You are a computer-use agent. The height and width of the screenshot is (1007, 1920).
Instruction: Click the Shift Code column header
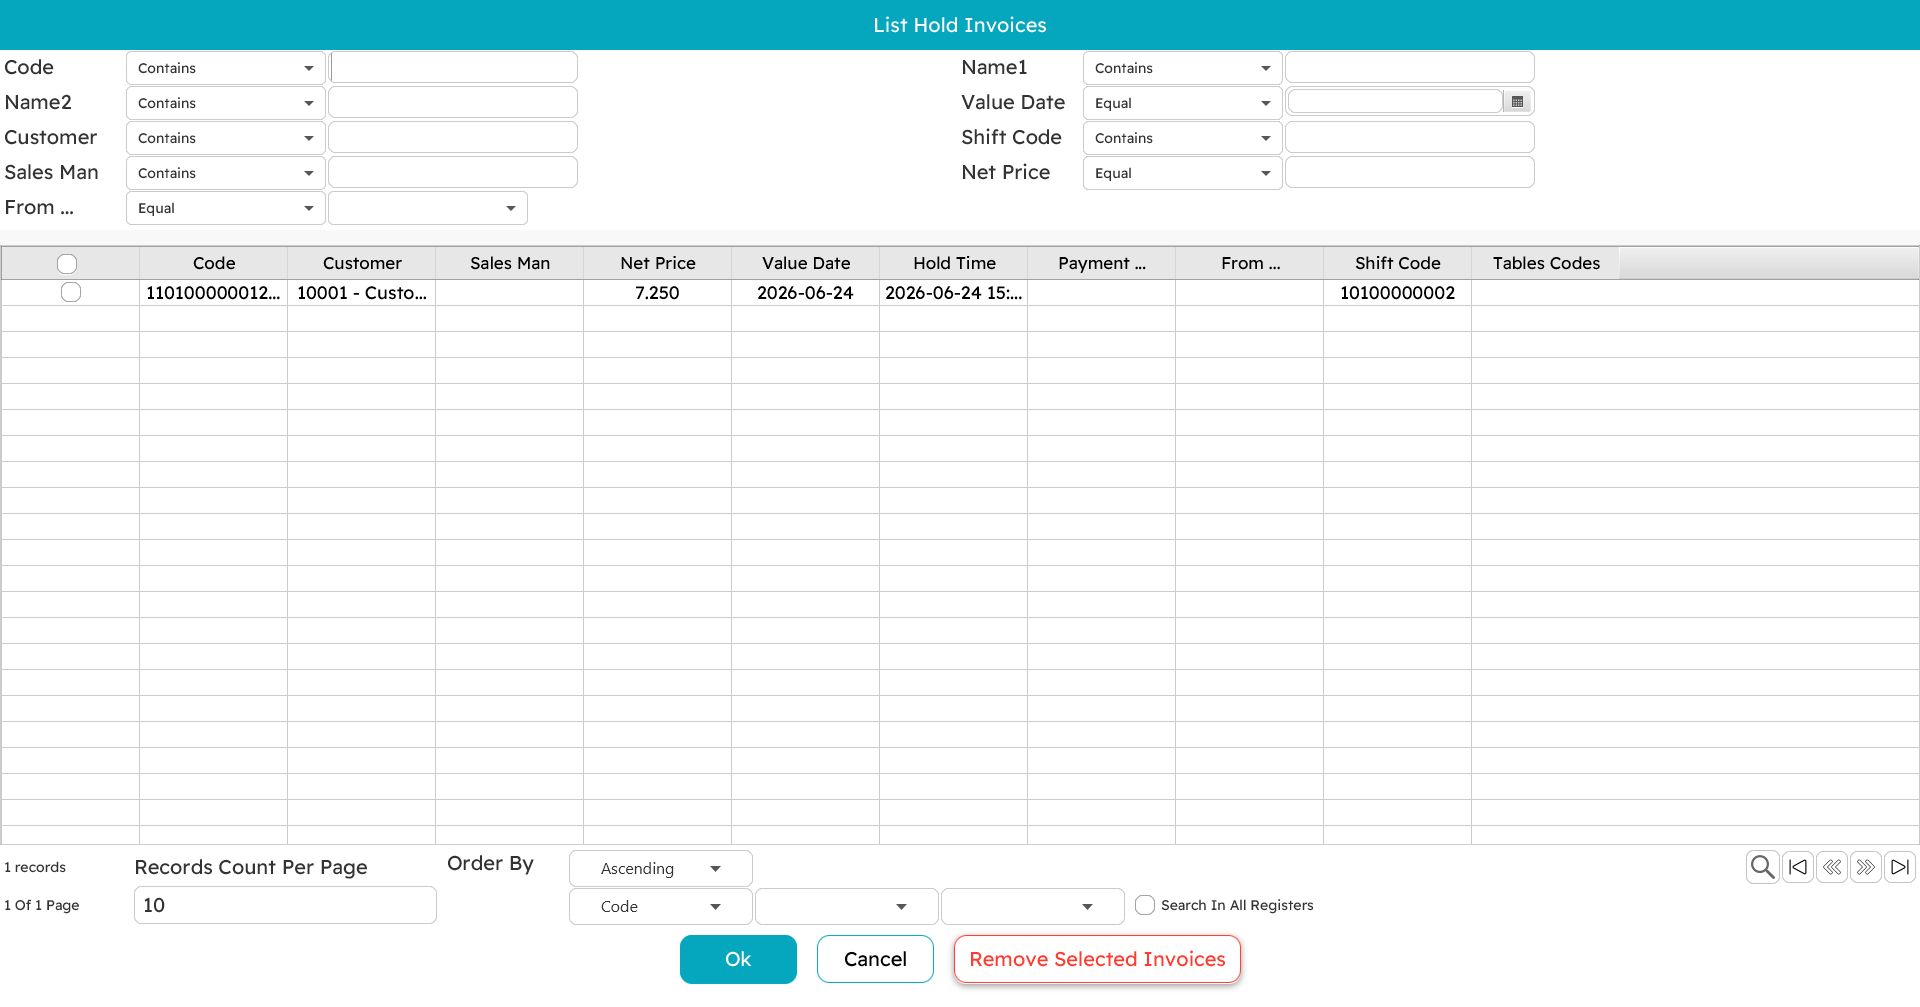(x=1398, y=263)
